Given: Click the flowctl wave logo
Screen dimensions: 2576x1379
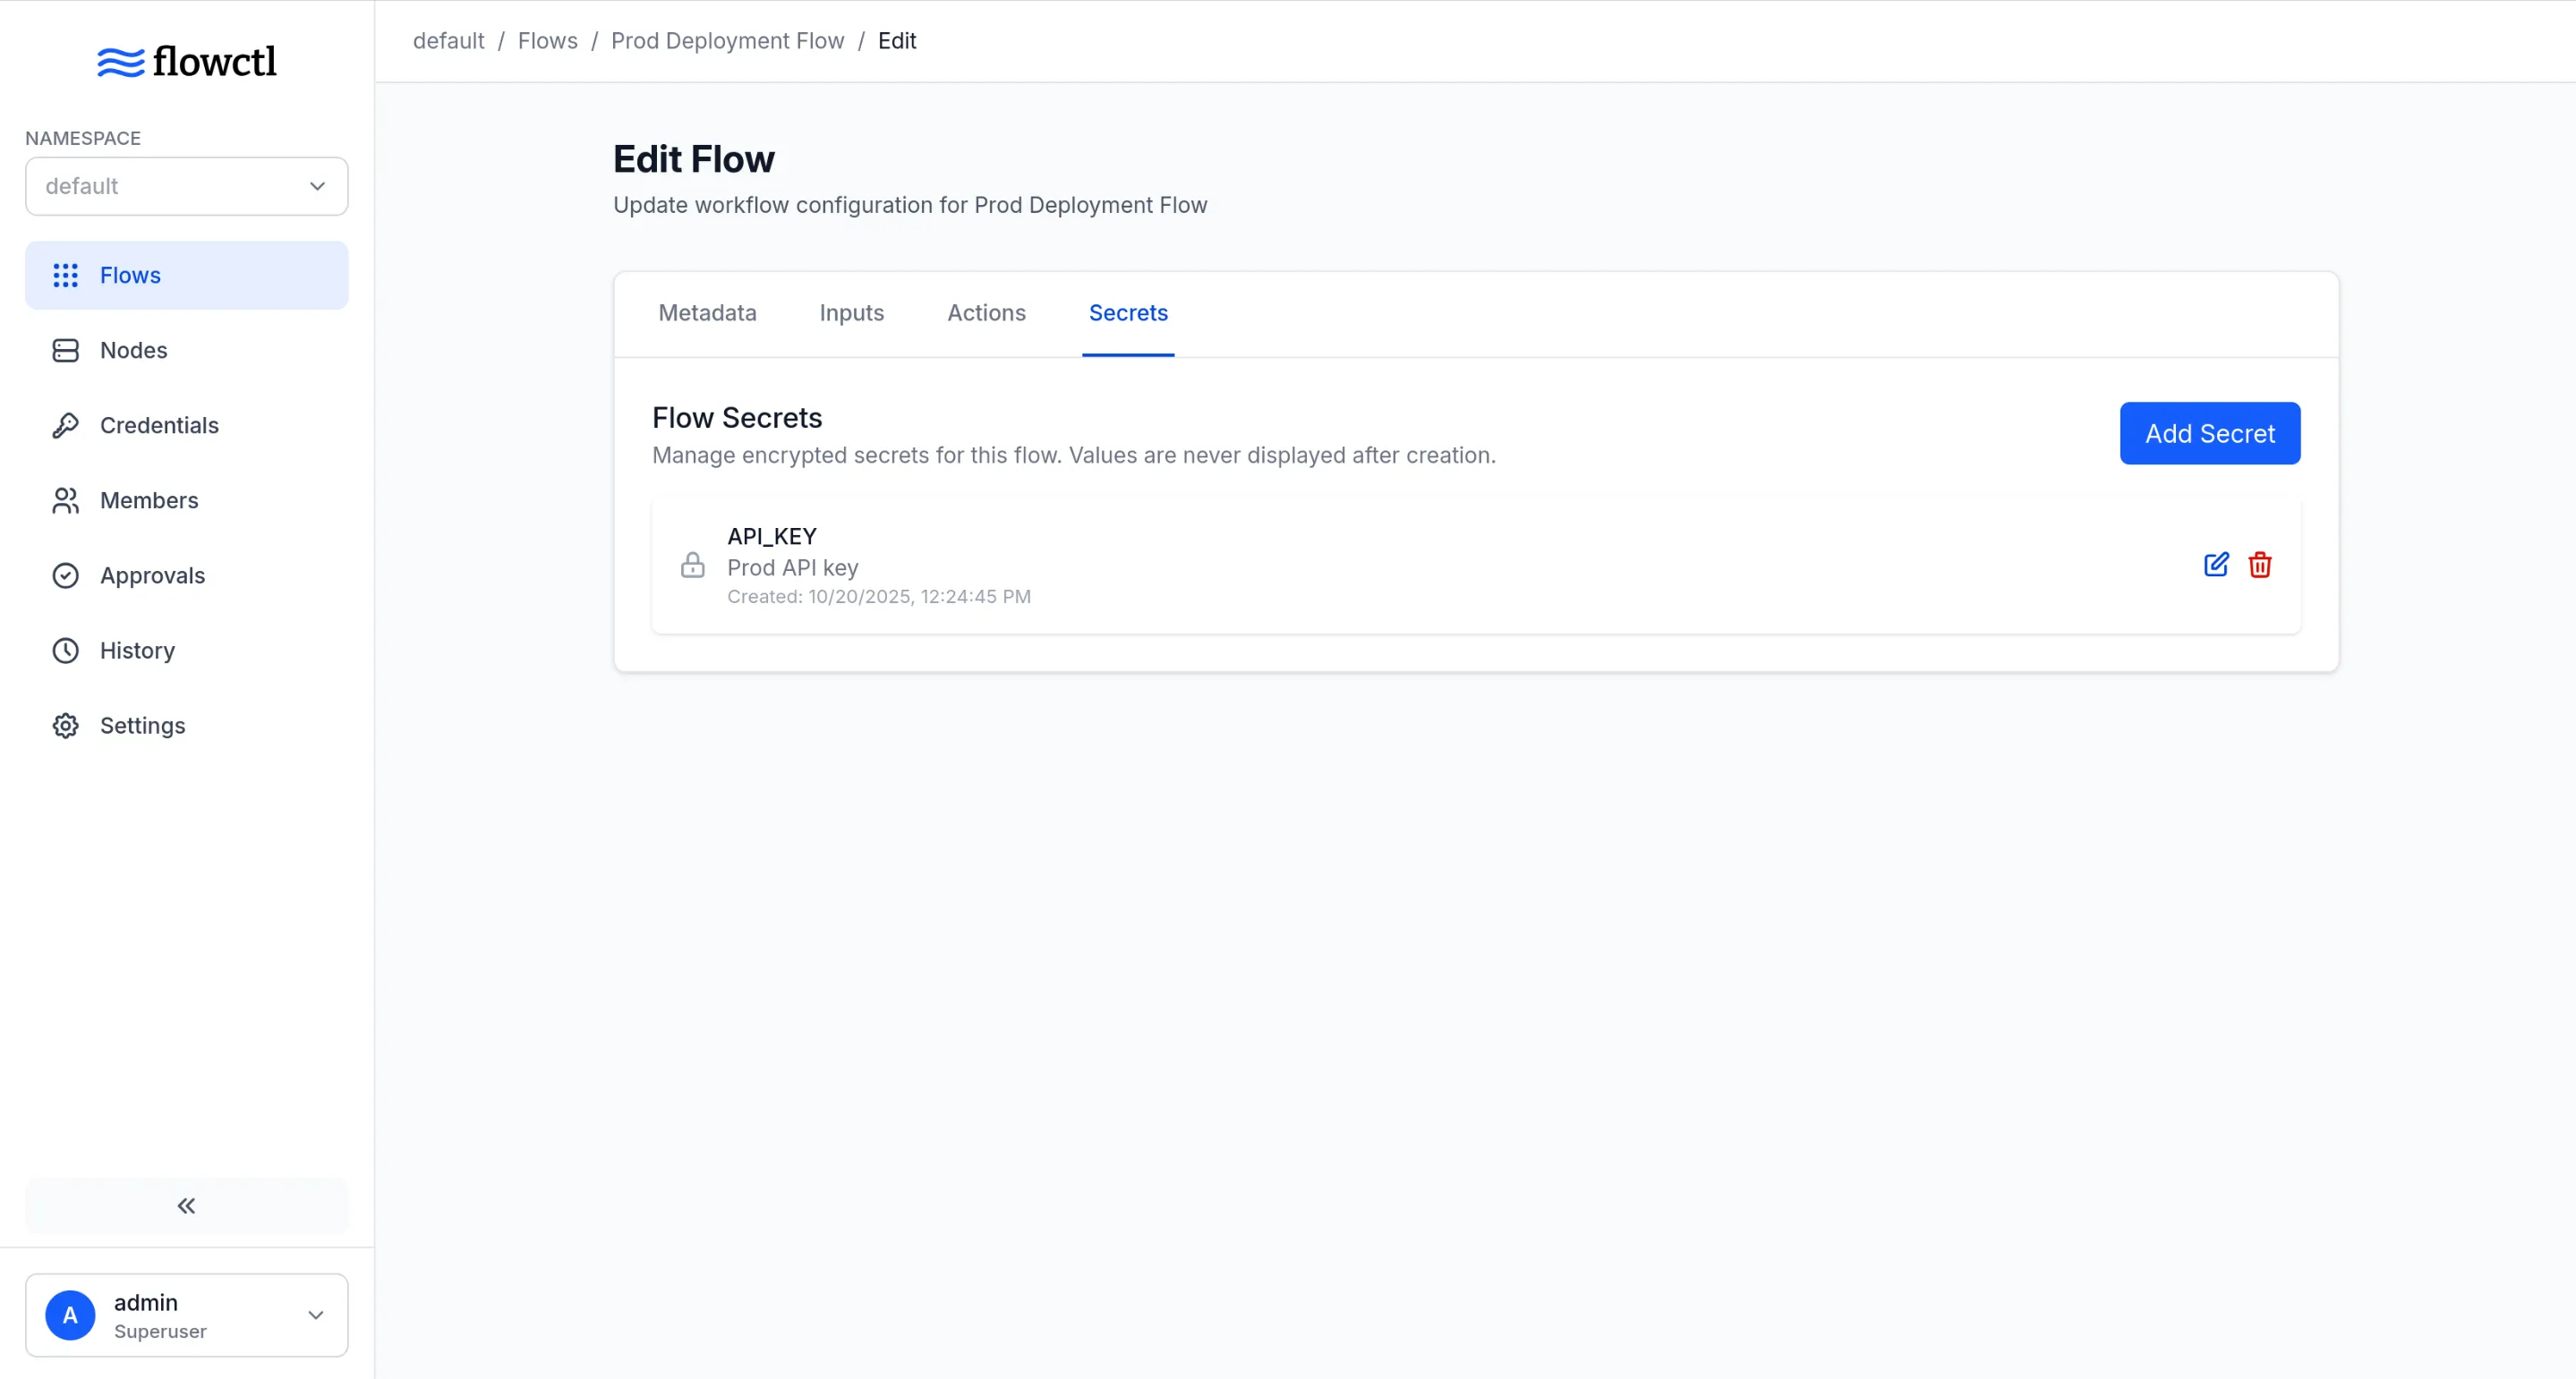Looking at the screenshot, I should pyautogui.click(x=120, y=62).
